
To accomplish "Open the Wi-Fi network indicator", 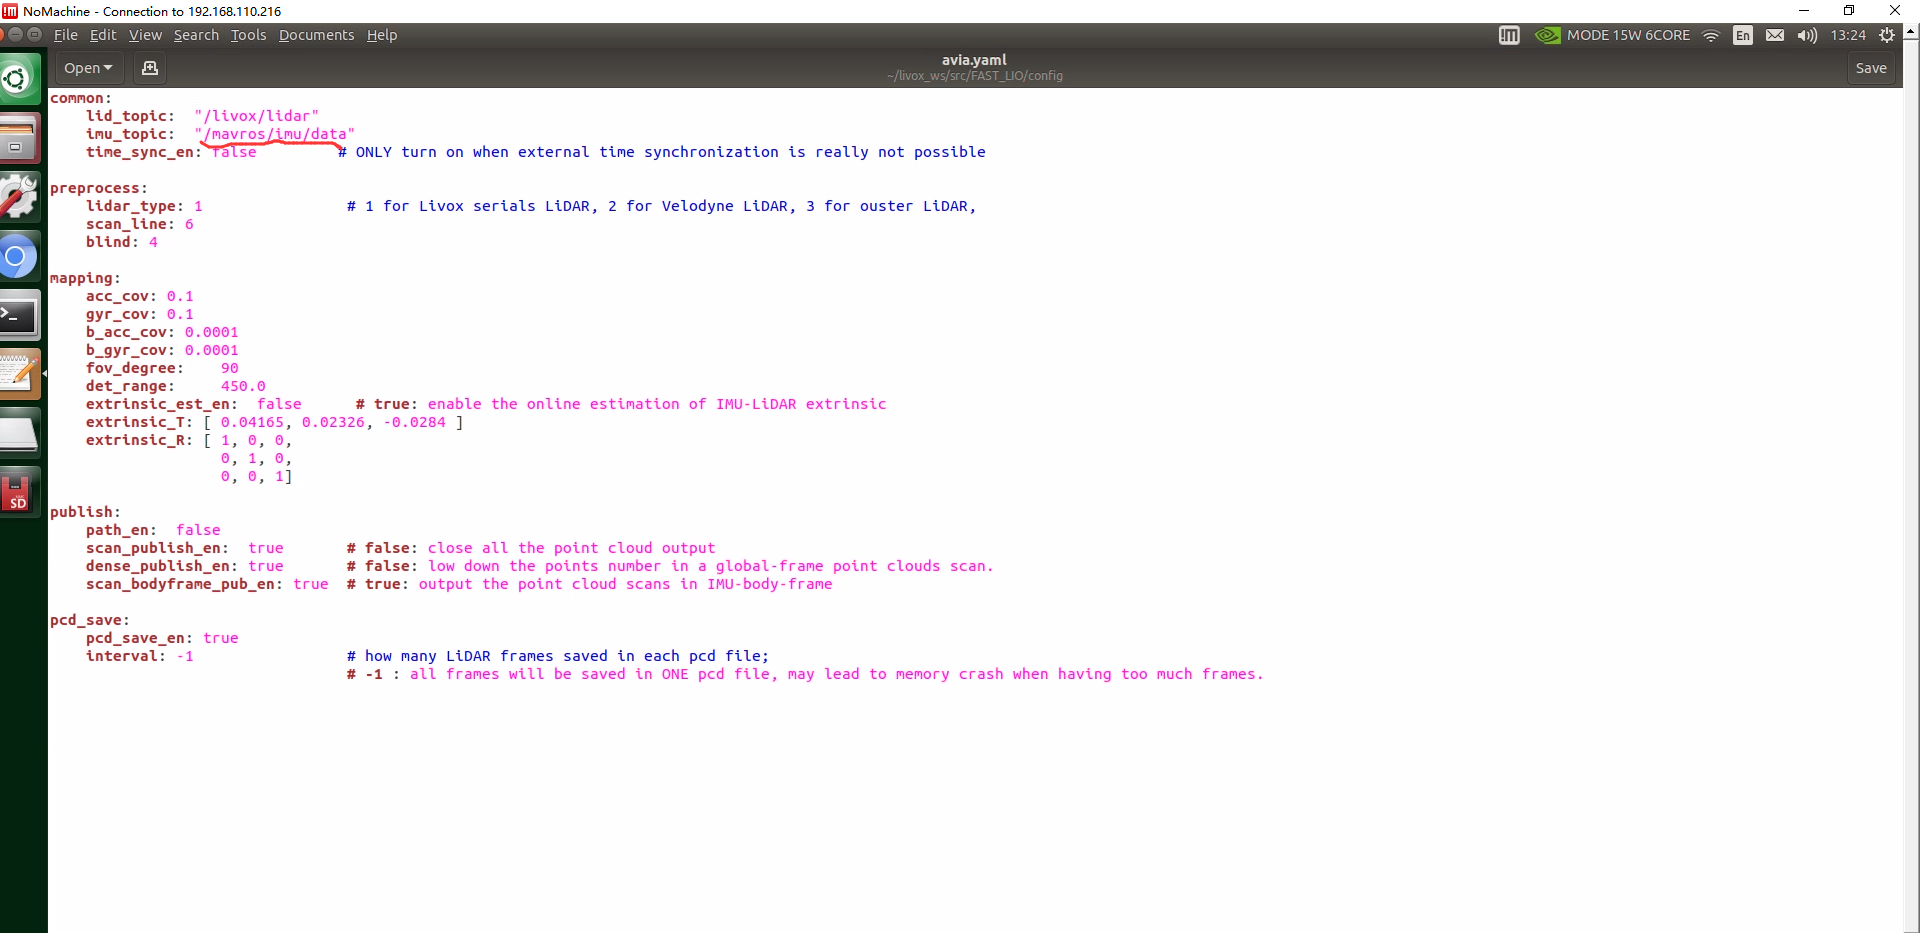I will 1711,35.
